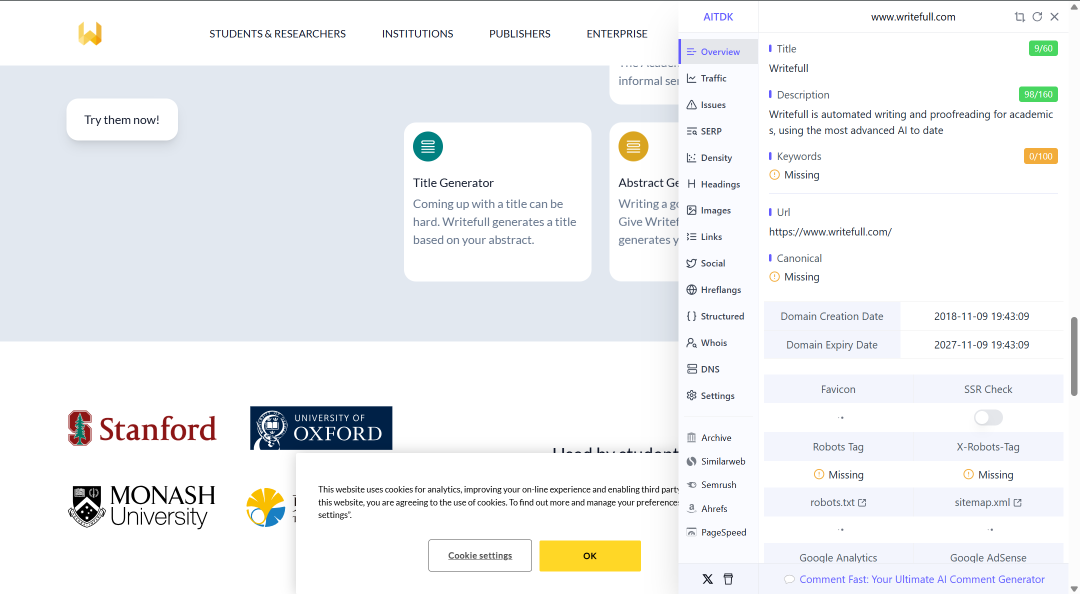Click the Domain Creation Date value 2018-11-09
Screen dimensions: 1080x594
982,316
